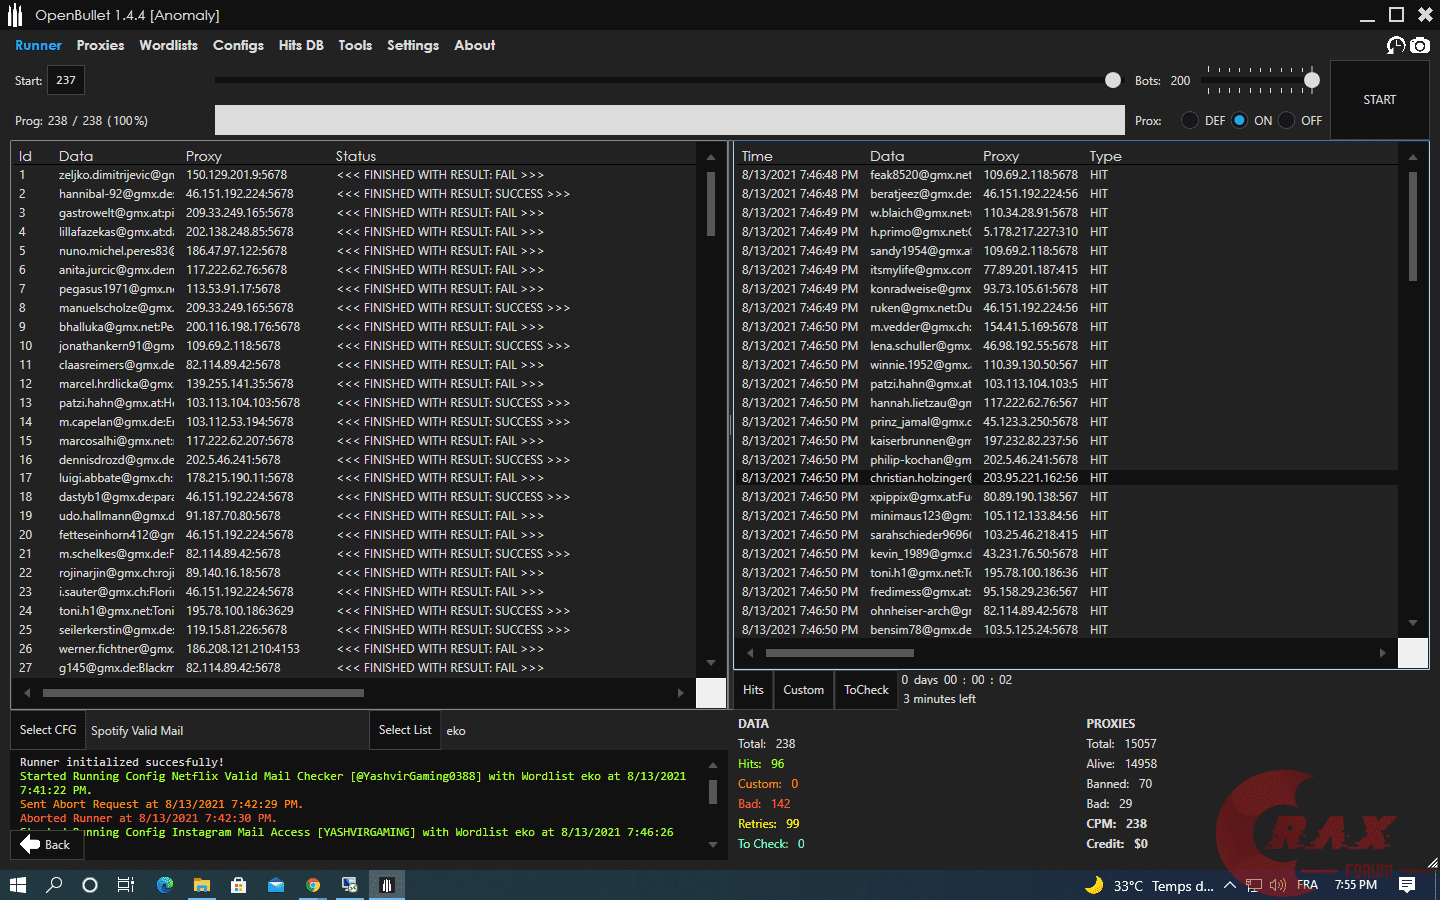The height and width of the screenshot is (900, 1440).
Task: Open the Windows notification center icon
Action: 1407,885
